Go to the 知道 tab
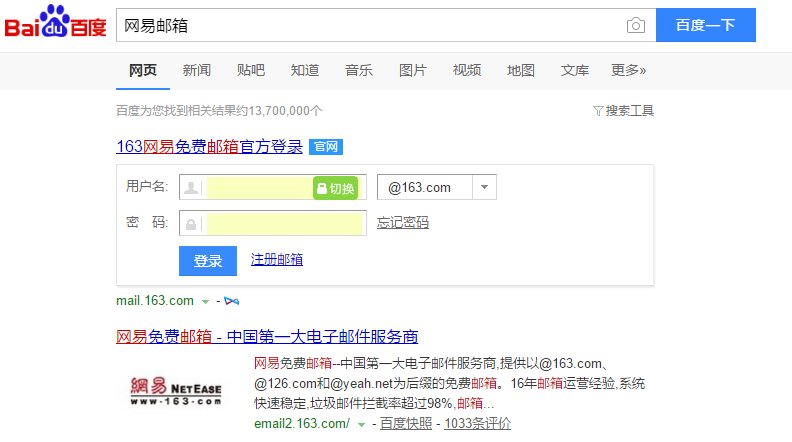 [x=305, y=70]
